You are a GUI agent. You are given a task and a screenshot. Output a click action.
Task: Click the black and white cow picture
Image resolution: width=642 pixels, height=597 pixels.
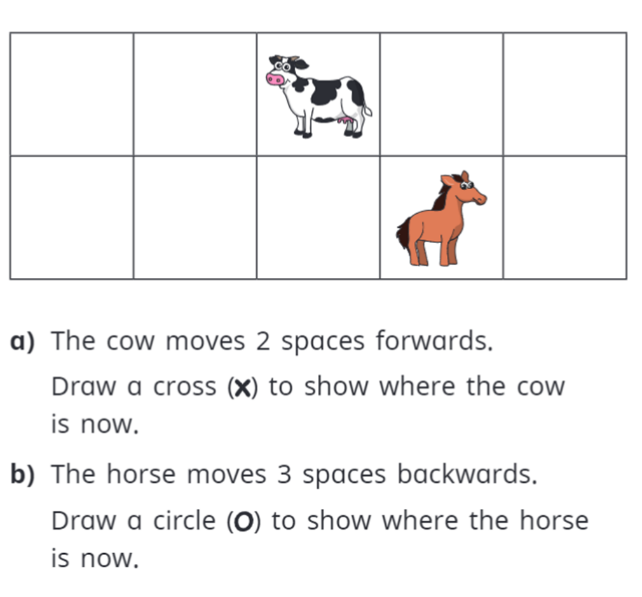319,96
